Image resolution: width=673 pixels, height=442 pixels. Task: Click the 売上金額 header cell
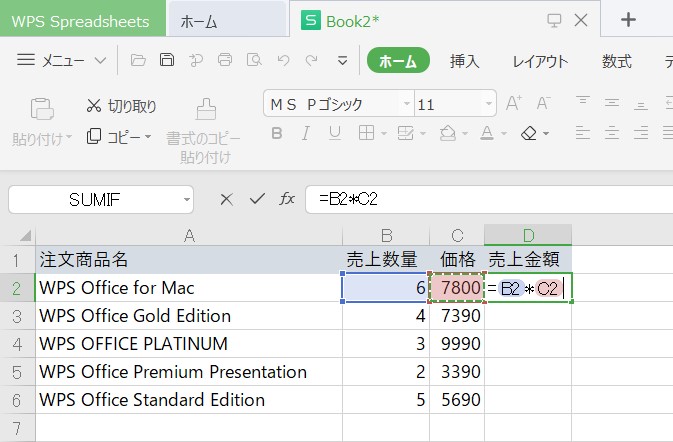coord(528,260)
